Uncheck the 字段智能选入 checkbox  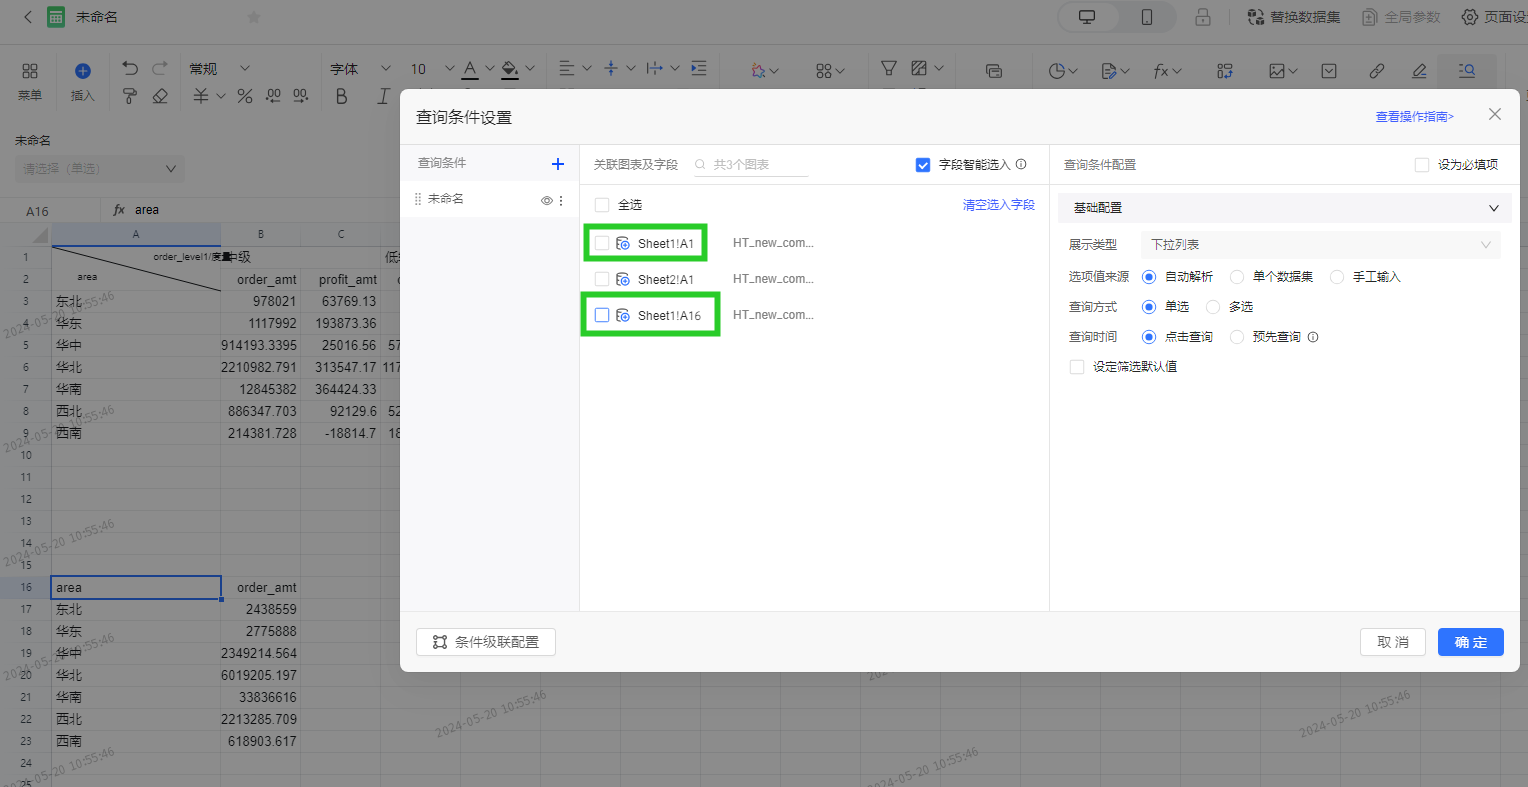tap(923, 165)
